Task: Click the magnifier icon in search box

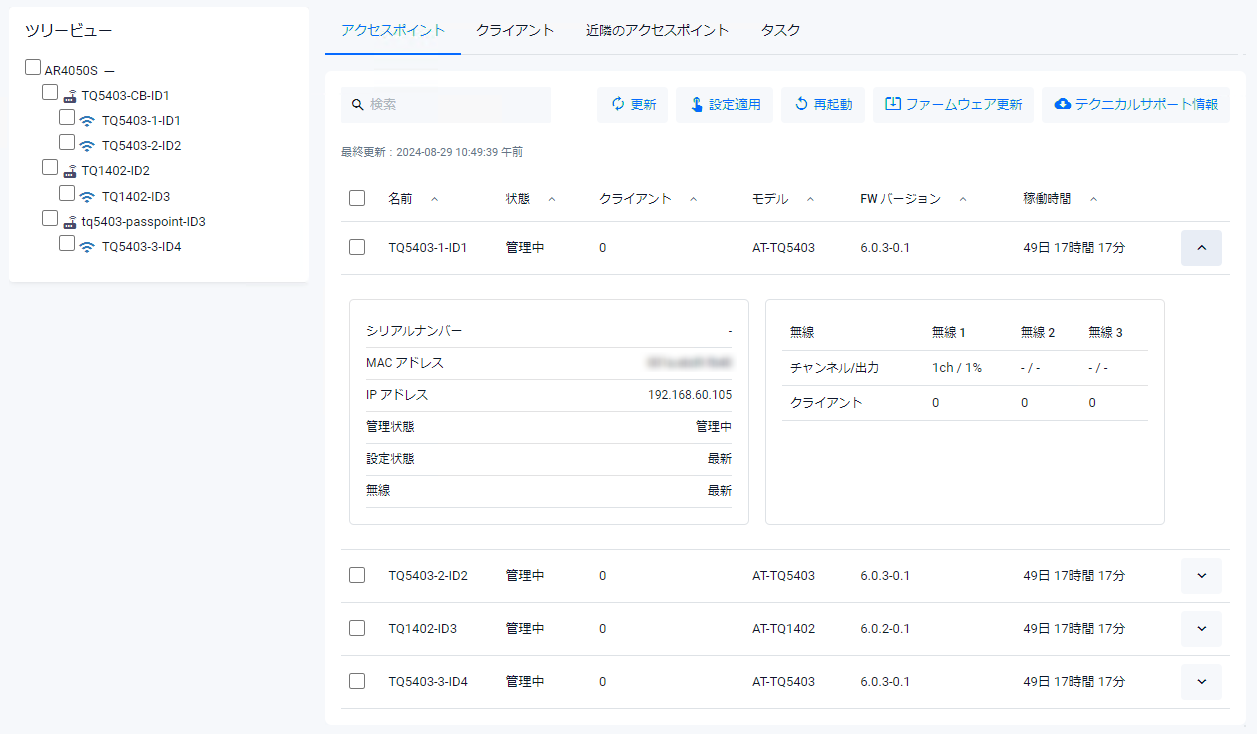Action: tap(357, 105)
